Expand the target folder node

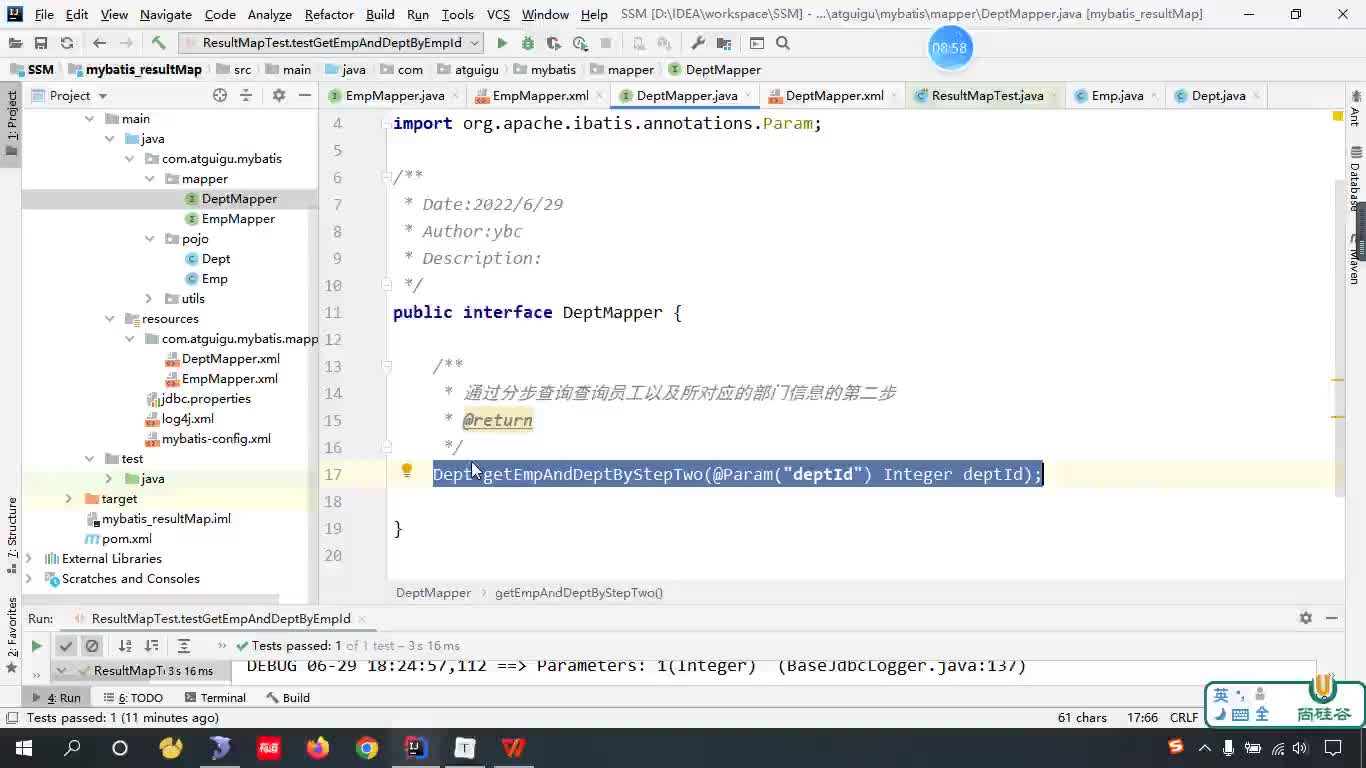click(x=69, y=499)
